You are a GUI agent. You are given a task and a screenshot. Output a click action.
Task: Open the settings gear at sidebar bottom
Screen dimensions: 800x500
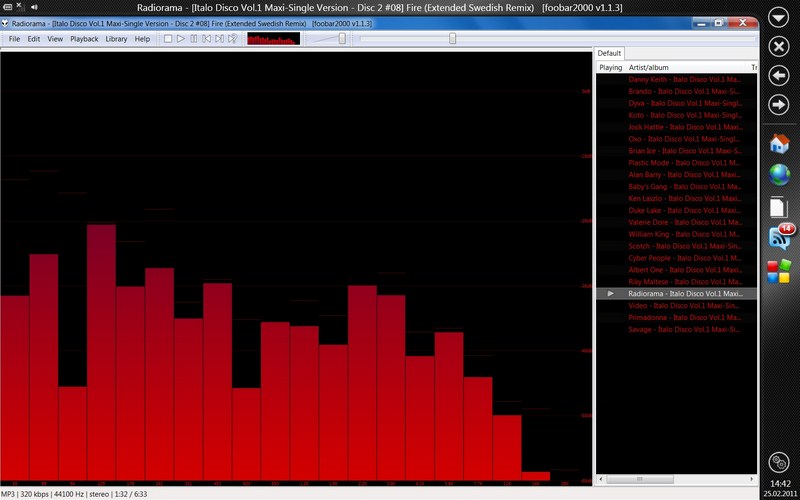tap(779, 462)
